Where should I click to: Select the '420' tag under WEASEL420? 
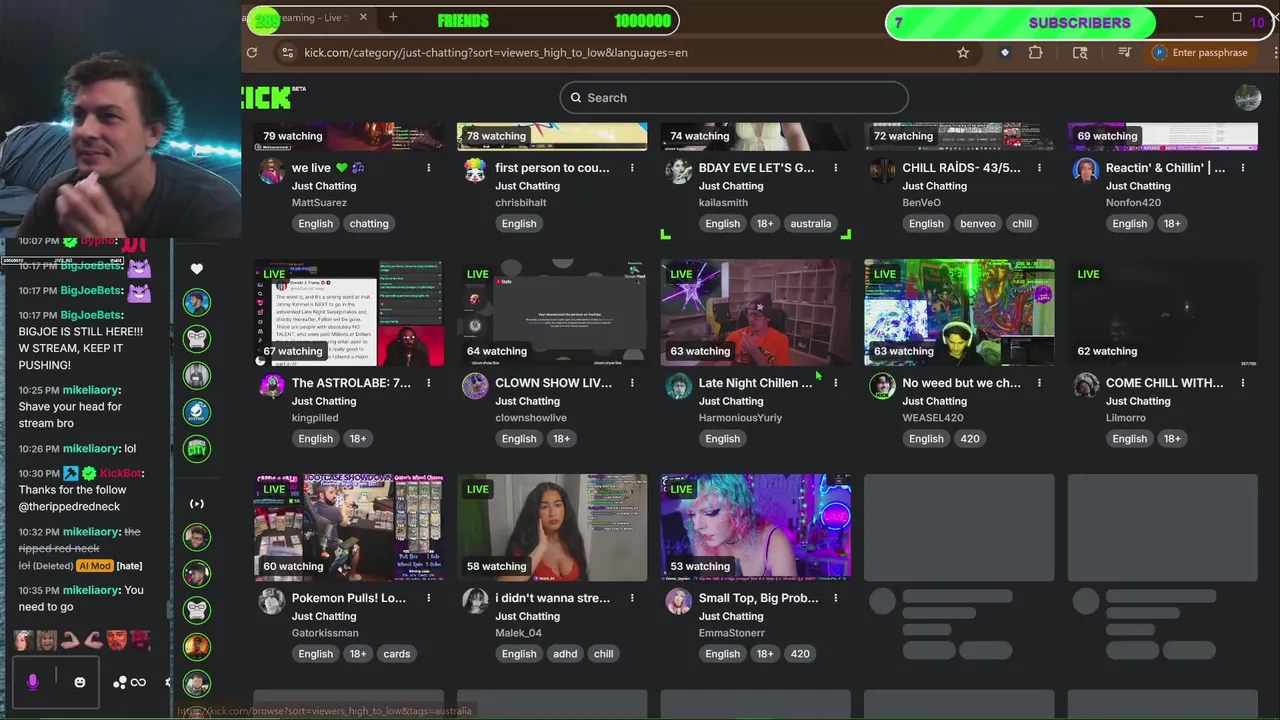tap(970, 439)
